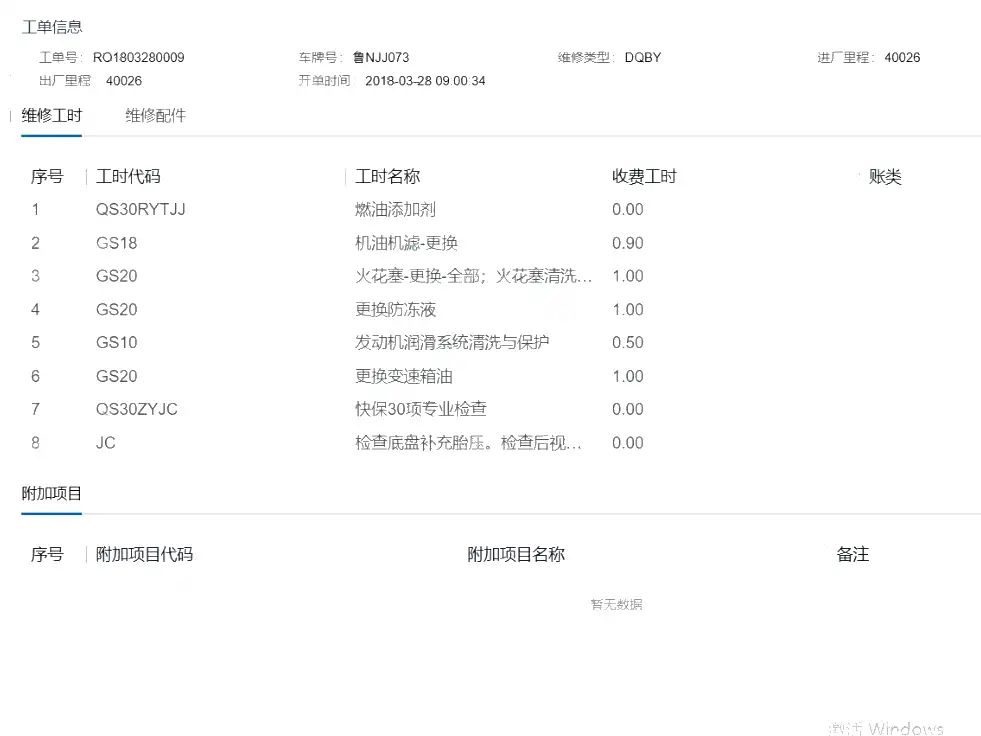The width and height of the screenshot is (981, 736).
Task: Select the 火花塞-更换-全部 row name
Action: (x=474, y=276)
